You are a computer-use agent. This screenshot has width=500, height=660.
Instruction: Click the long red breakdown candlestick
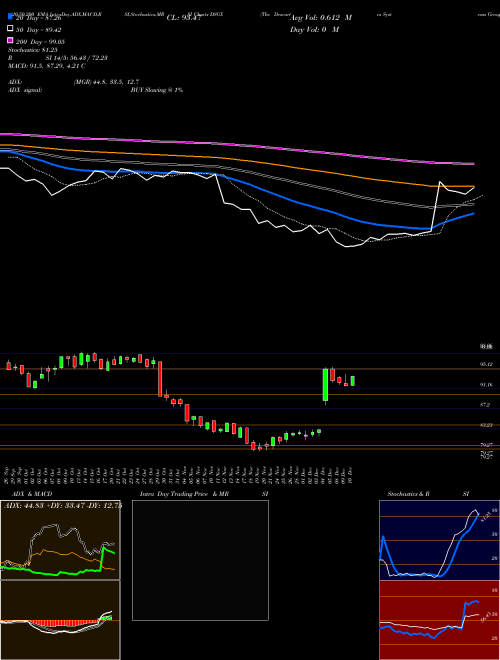click(160, 379)
